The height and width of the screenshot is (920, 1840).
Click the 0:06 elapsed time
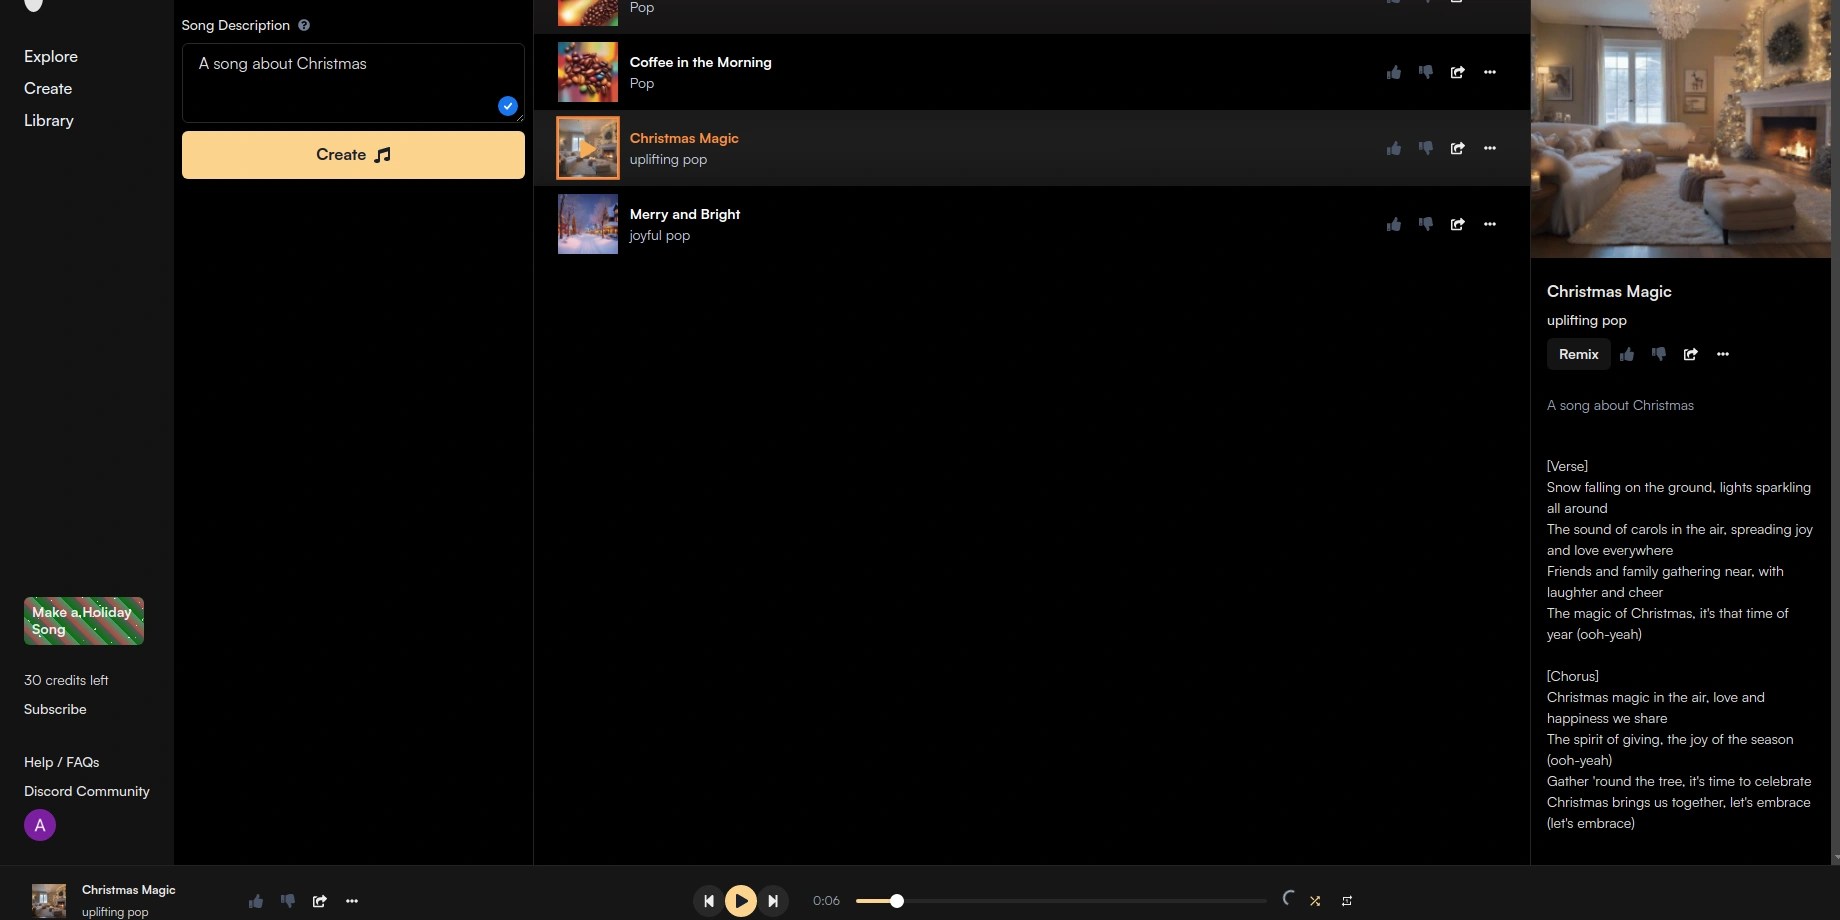tap(826, 901)
